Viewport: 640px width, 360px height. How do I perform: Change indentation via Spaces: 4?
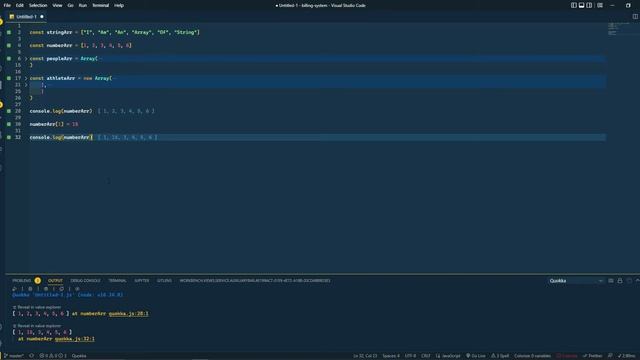coord(391,356)
